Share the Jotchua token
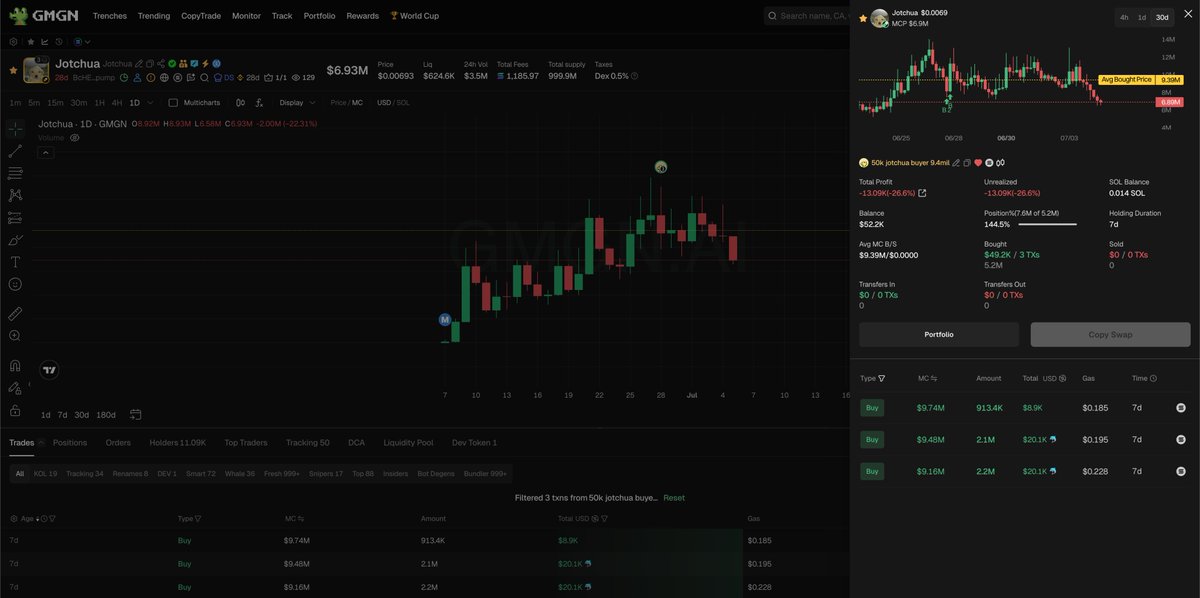 160,64
